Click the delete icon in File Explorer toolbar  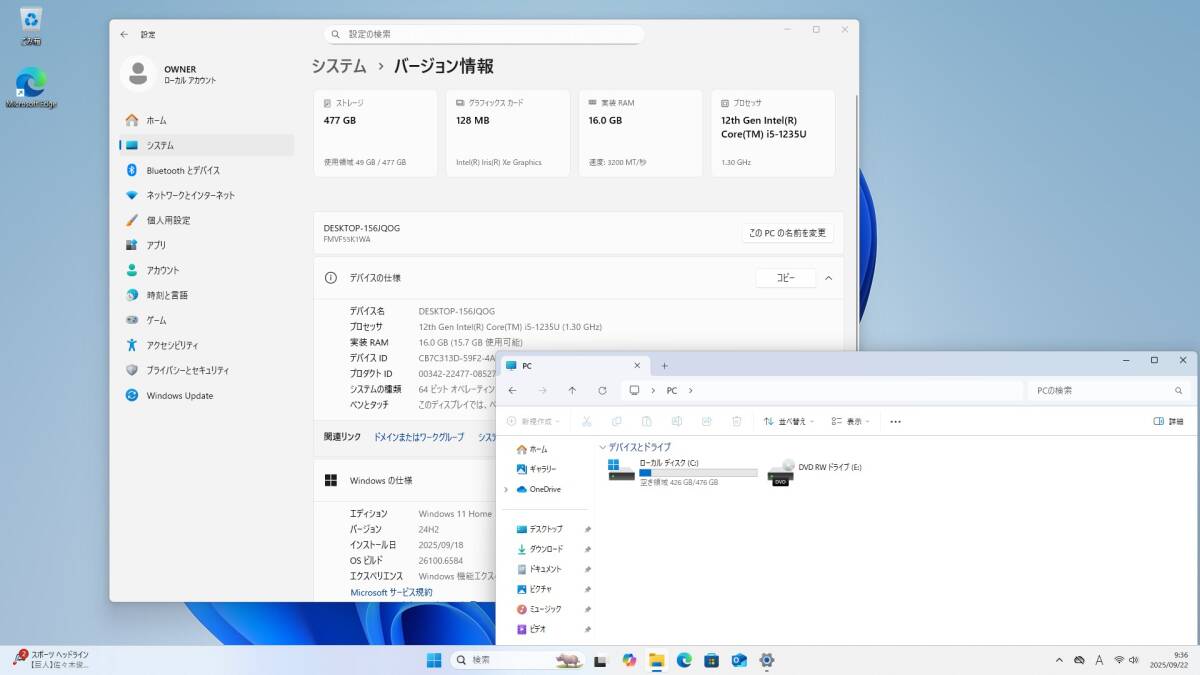(737, 421)
